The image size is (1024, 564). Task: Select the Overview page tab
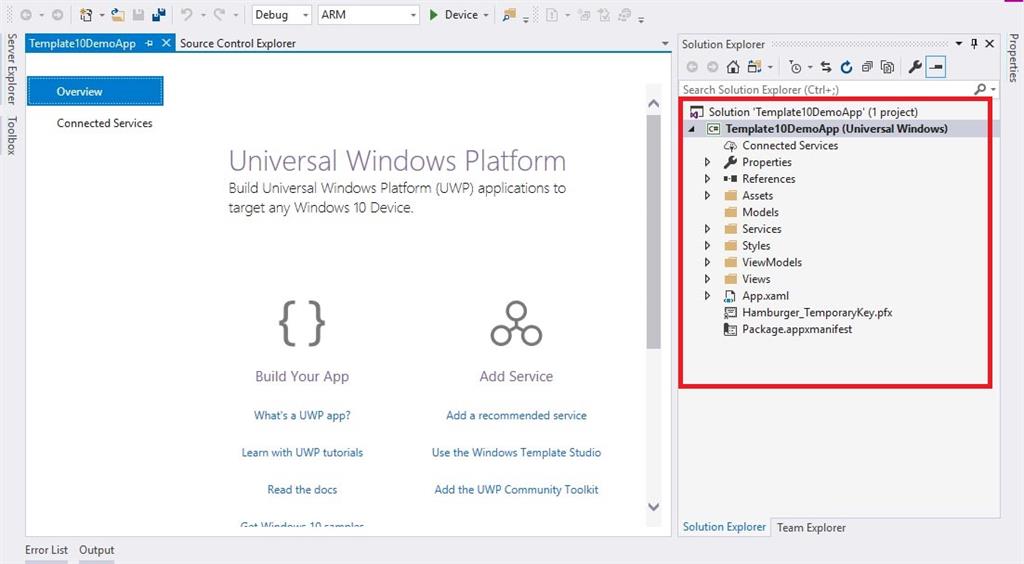[x=95, y=91]
